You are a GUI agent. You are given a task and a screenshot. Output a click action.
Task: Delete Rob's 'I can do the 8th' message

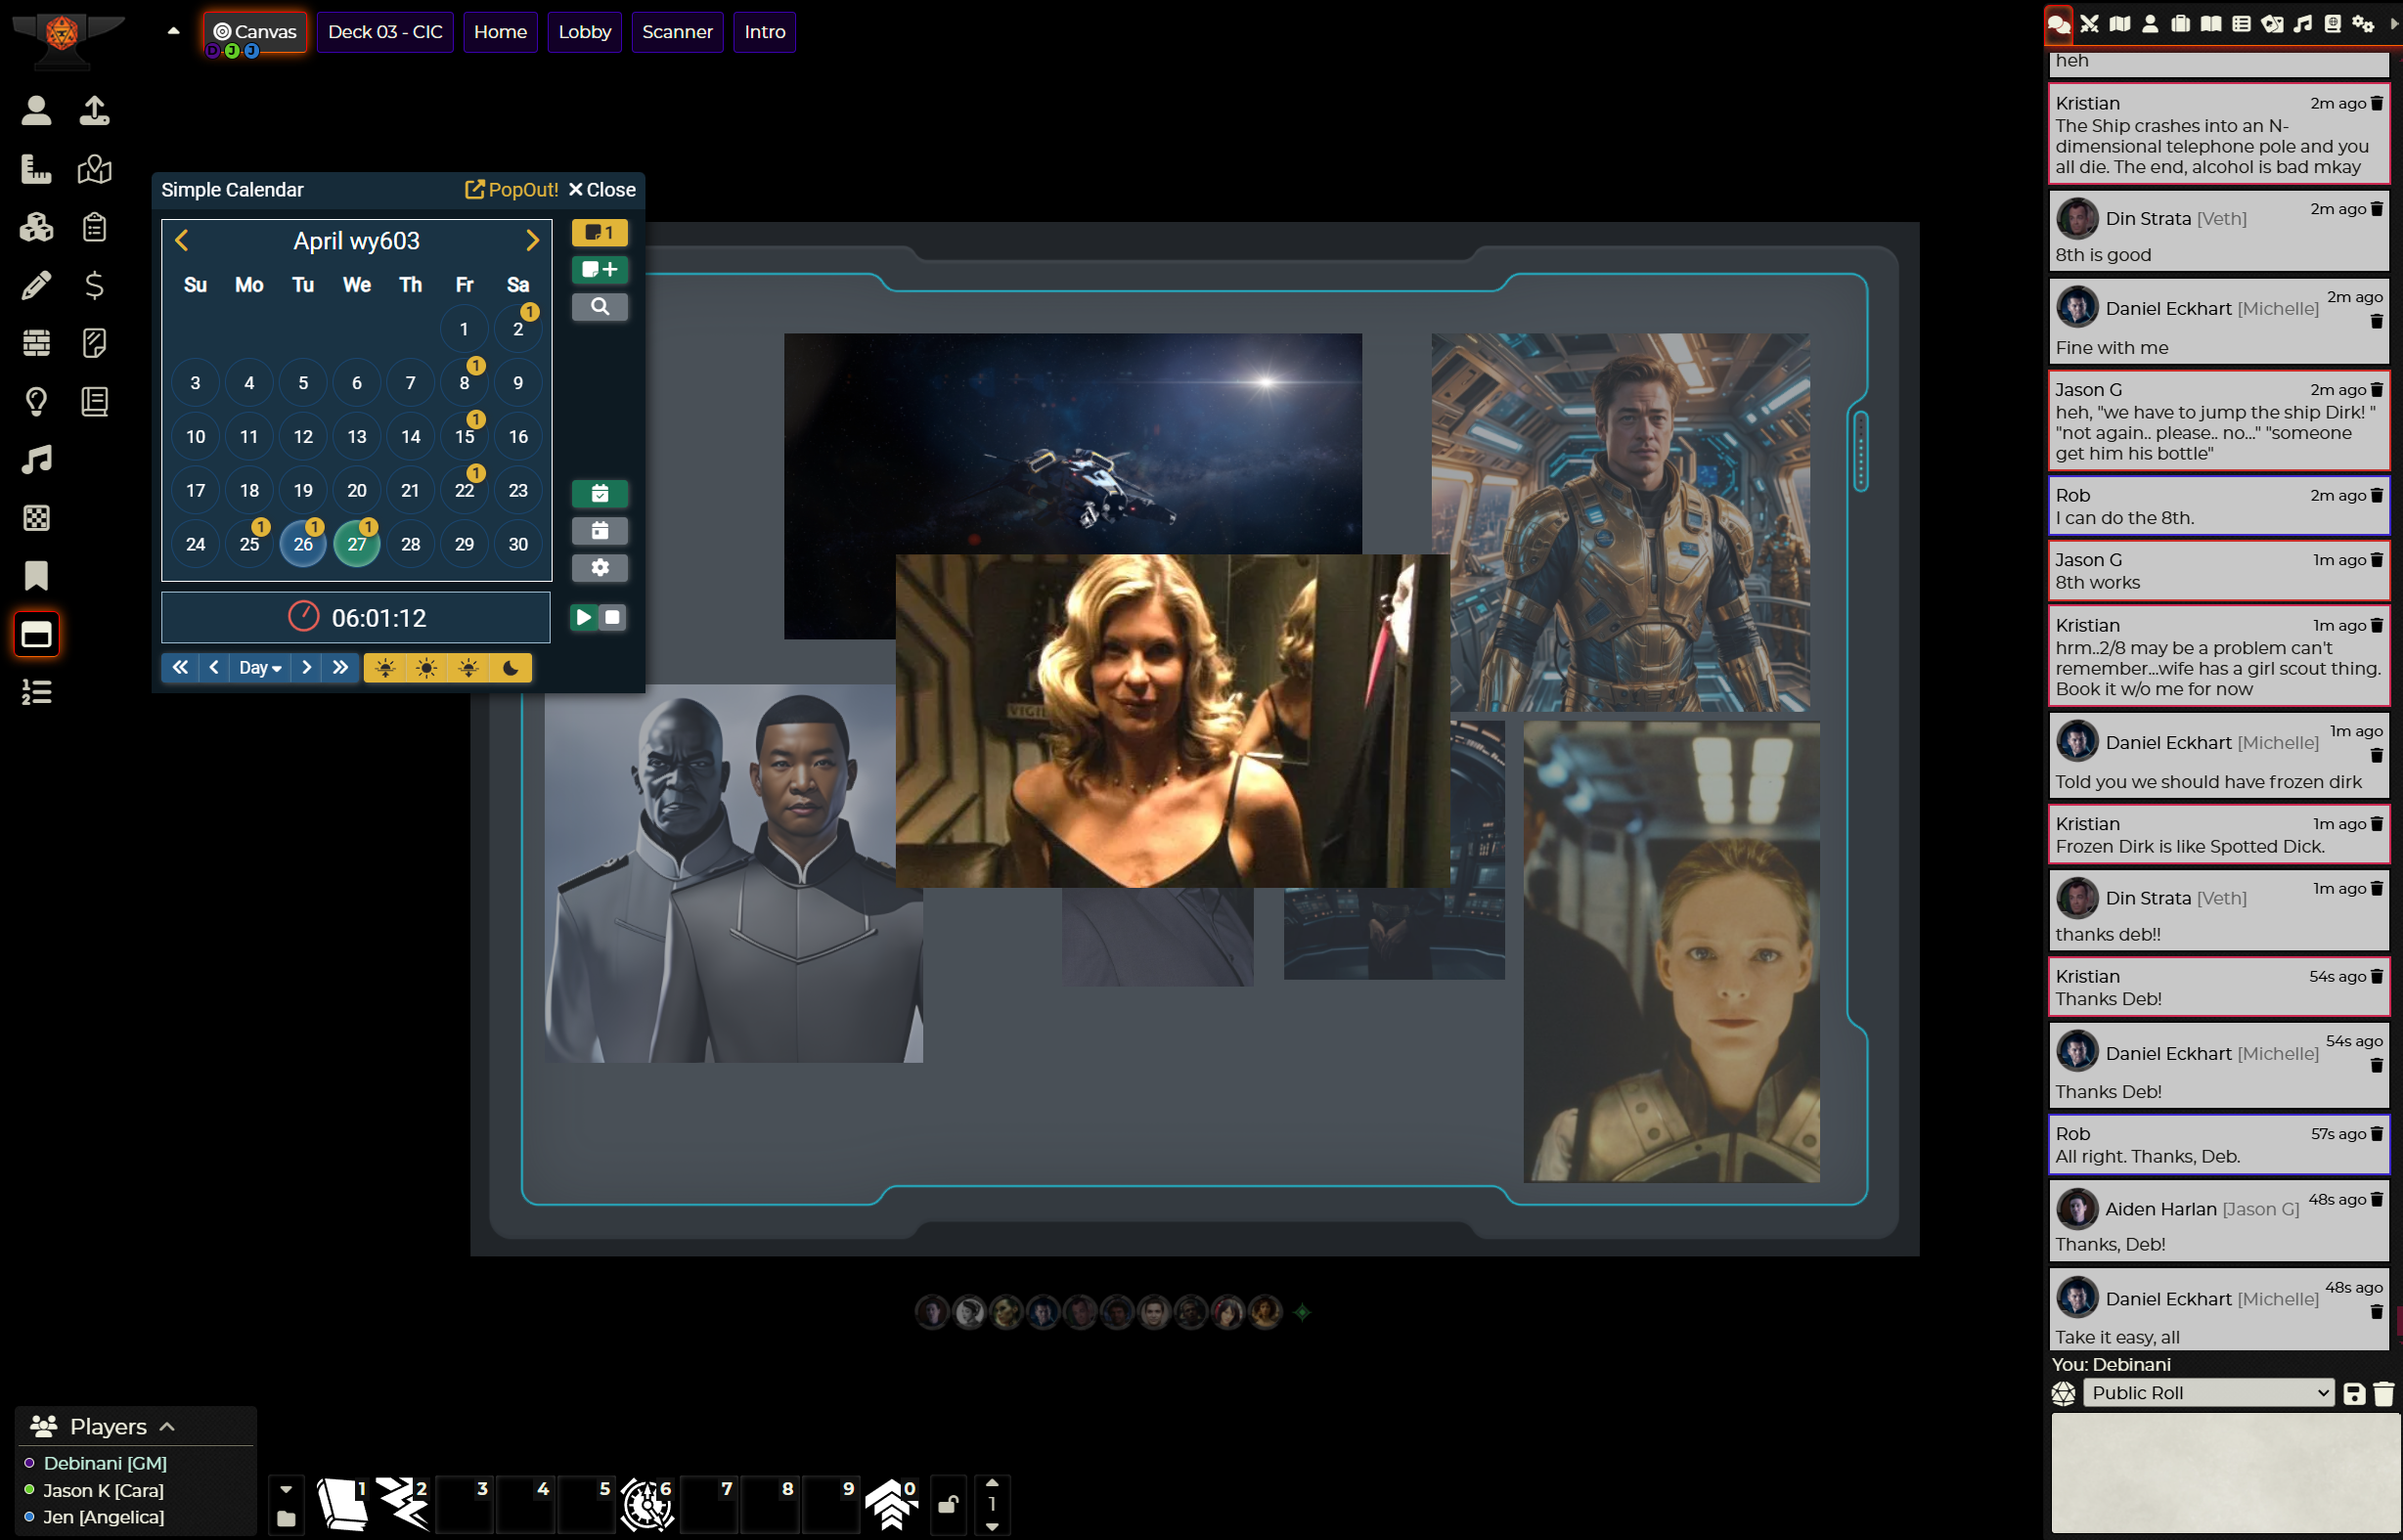point(2377,496)
